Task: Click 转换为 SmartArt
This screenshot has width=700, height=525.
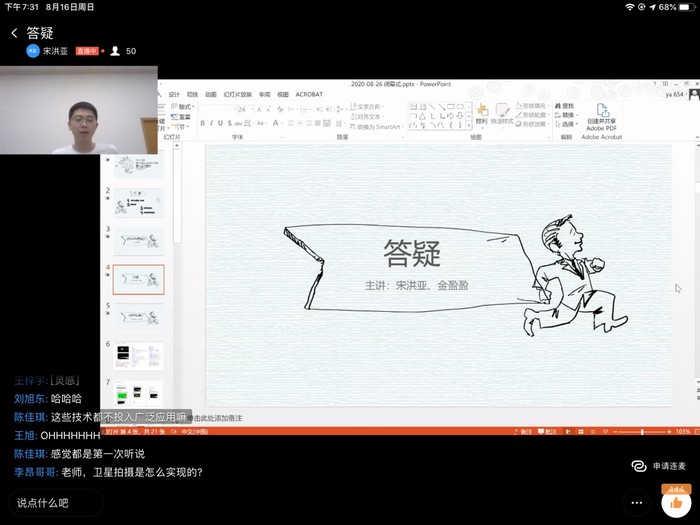Action: coord(375,127)
